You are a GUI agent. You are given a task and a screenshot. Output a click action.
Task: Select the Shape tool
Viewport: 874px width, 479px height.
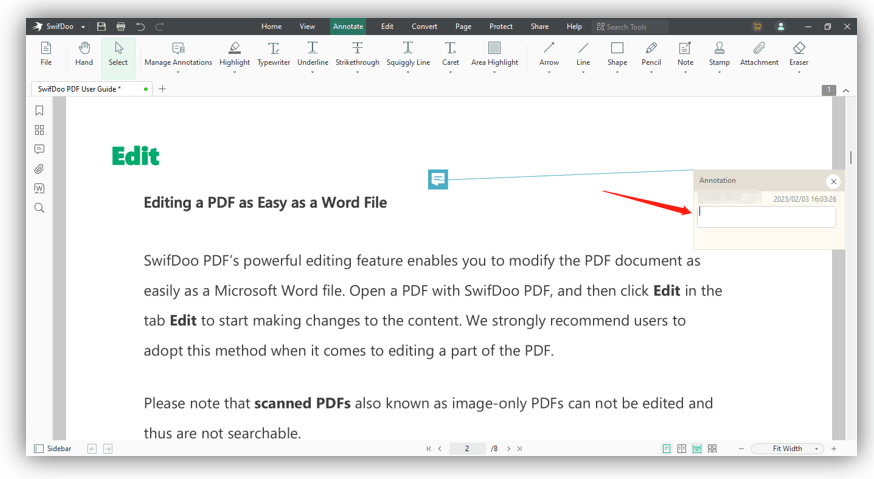617,54
